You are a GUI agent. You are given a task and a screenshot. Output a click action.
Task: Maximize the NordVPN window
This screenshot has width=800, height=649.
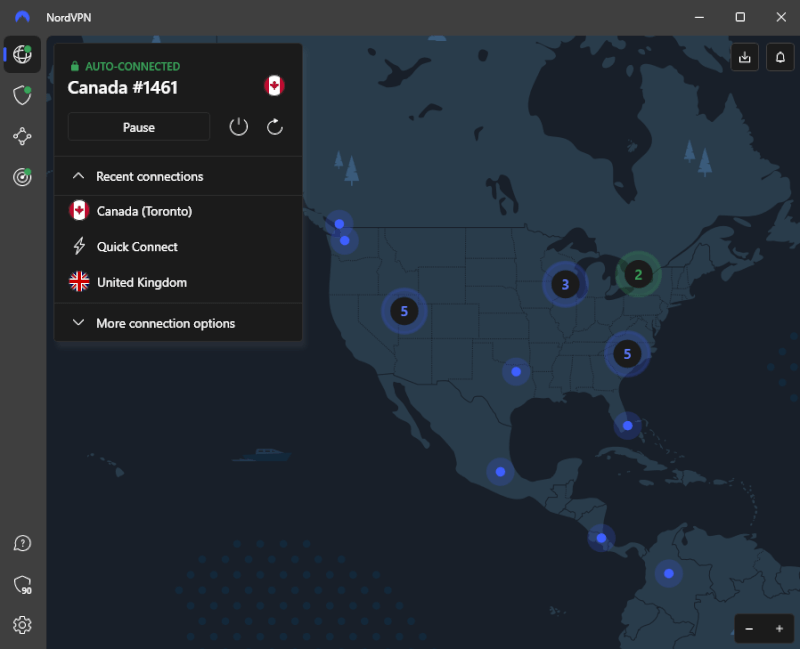[740, 17]
